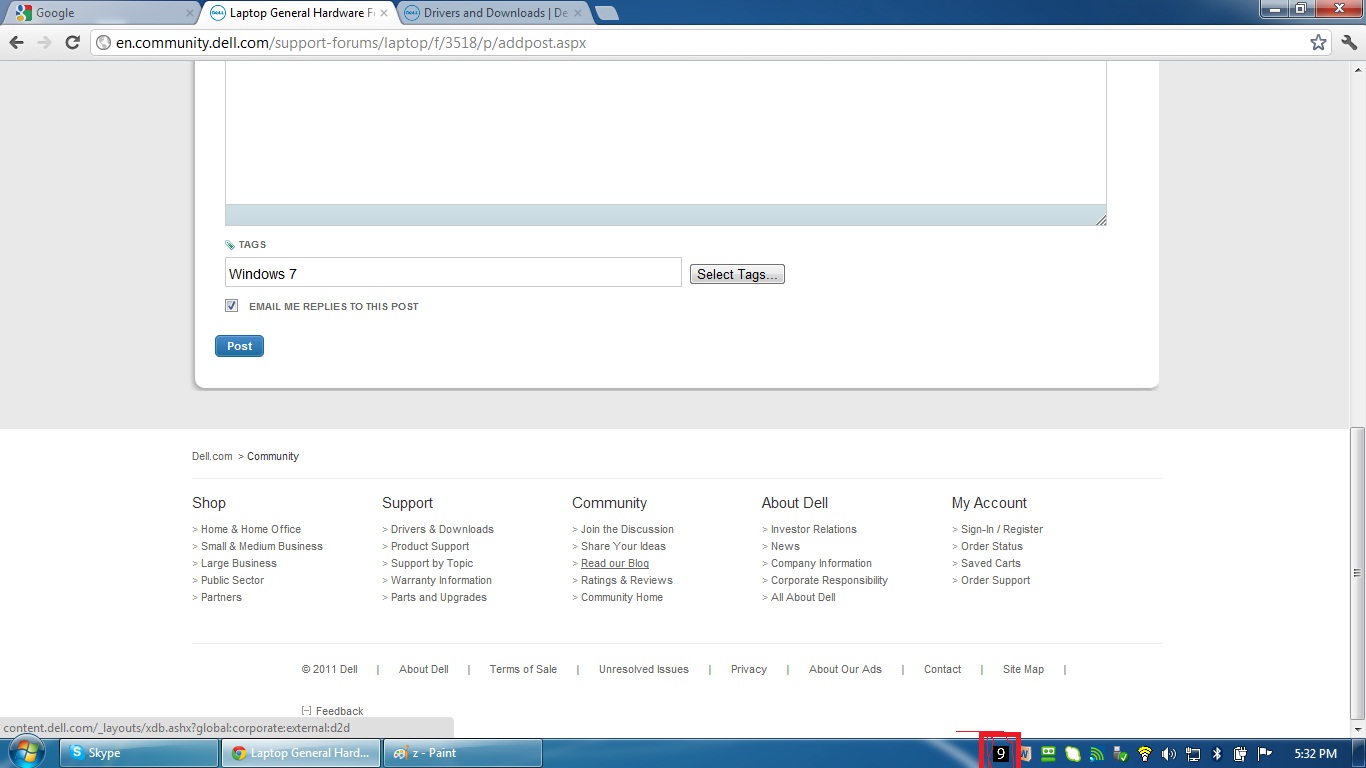Click the post body text area
This screenshot has width=1366, height=768.
click(x=665, y=133)
